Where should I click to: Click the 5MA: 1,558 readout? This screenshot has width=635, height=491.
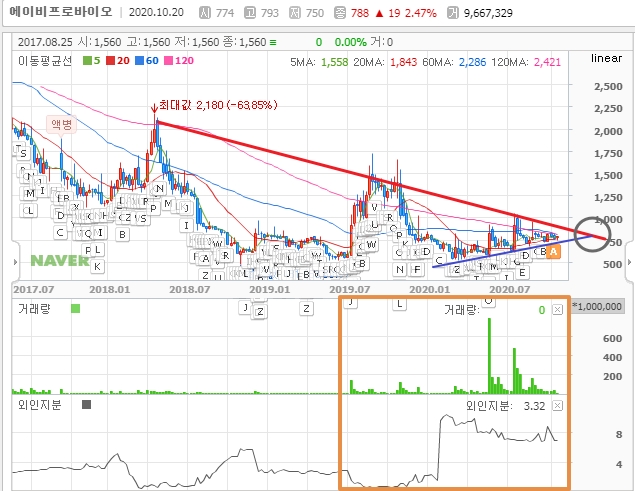[319, 62]
